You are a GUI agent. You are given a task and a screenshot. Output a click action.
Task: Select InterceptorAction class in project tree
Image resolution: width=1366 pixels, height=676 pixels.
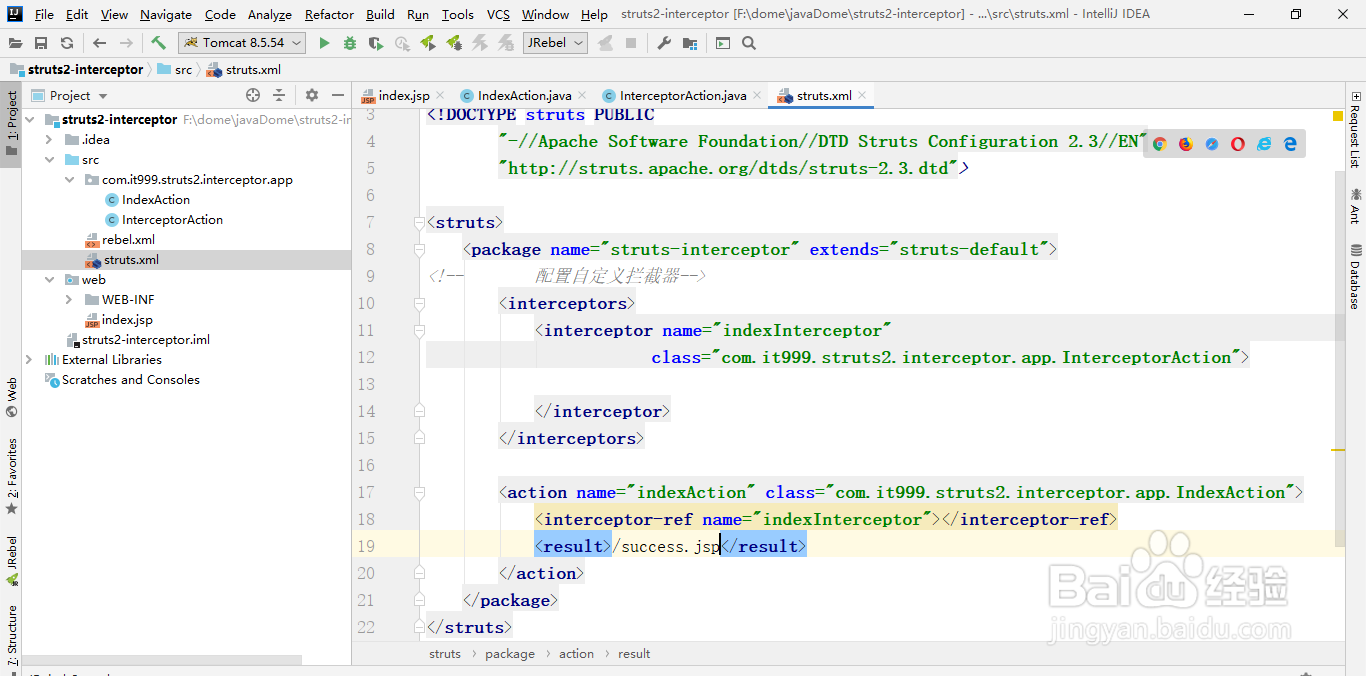(172, 220)
